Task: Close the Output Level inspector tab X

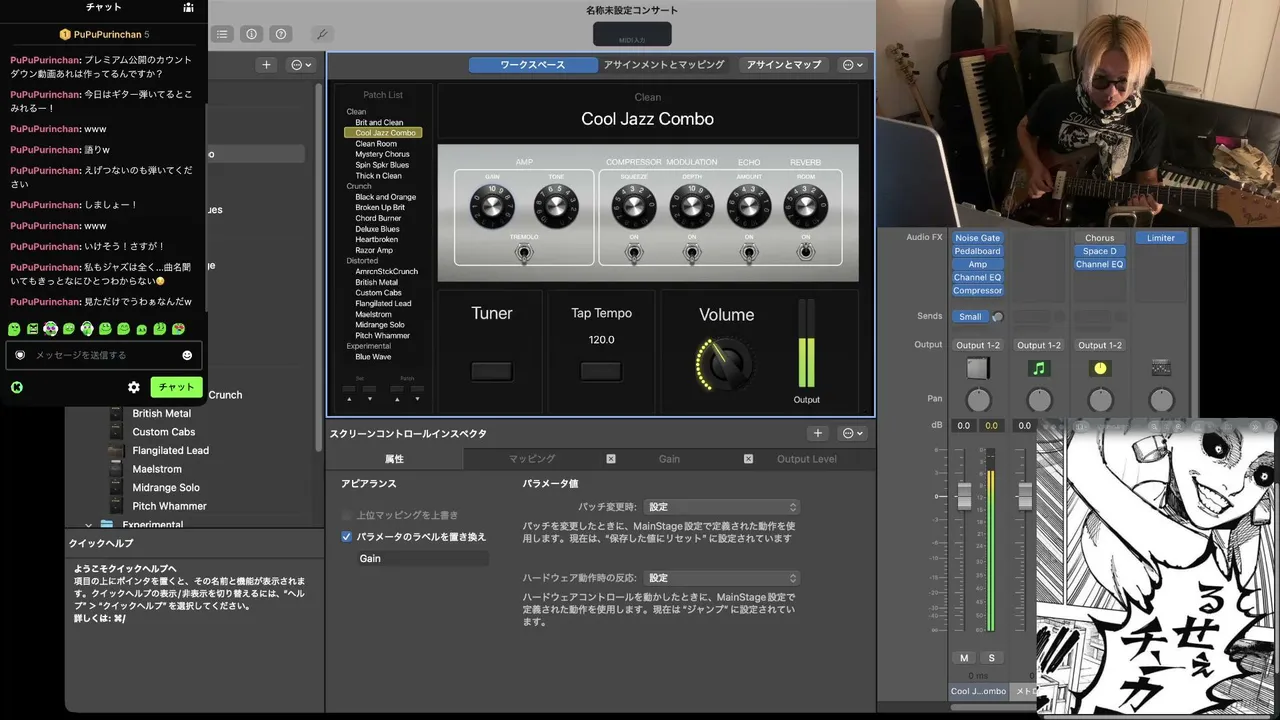Action: tap(748, 459)
